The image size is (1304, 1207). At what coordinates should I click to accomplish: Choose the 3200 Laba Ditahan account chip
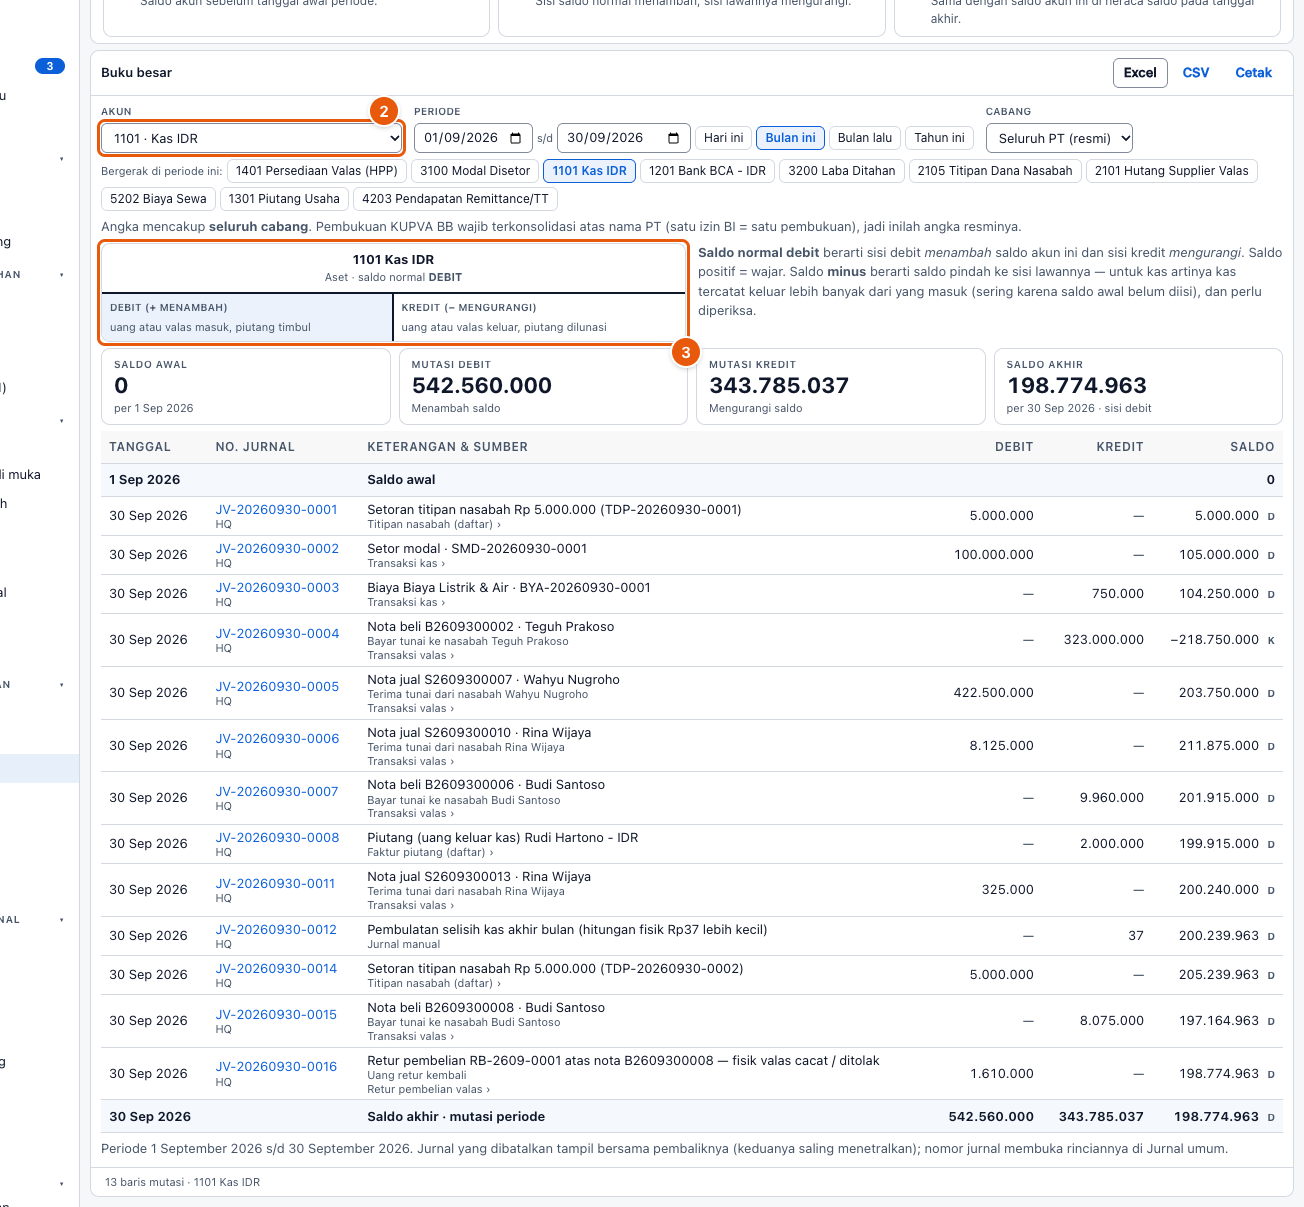pyautogui.click(x=841, y=171)
